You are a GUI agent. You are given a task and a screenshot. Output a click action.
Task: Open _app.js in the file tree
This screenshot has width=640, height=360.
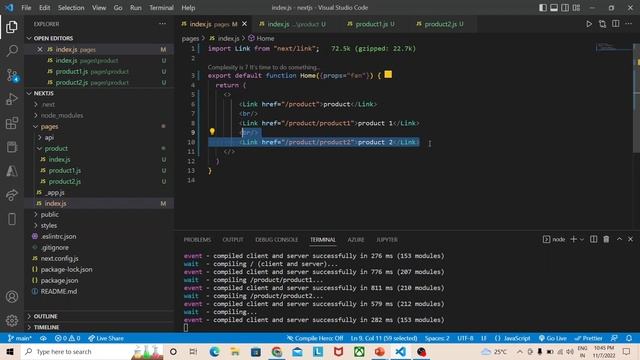pyautogui.click(x=55, y=193)
